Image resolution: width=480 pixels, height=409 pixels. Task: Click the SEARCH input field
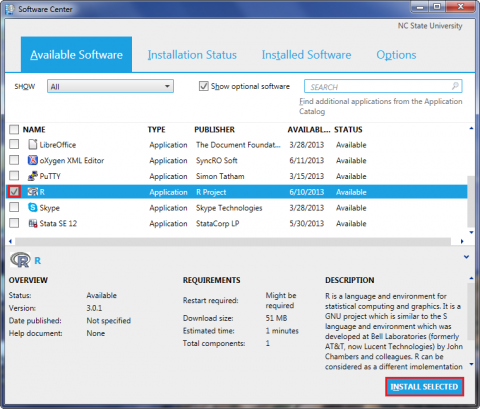pyautogui.click(x=383, y=86)
